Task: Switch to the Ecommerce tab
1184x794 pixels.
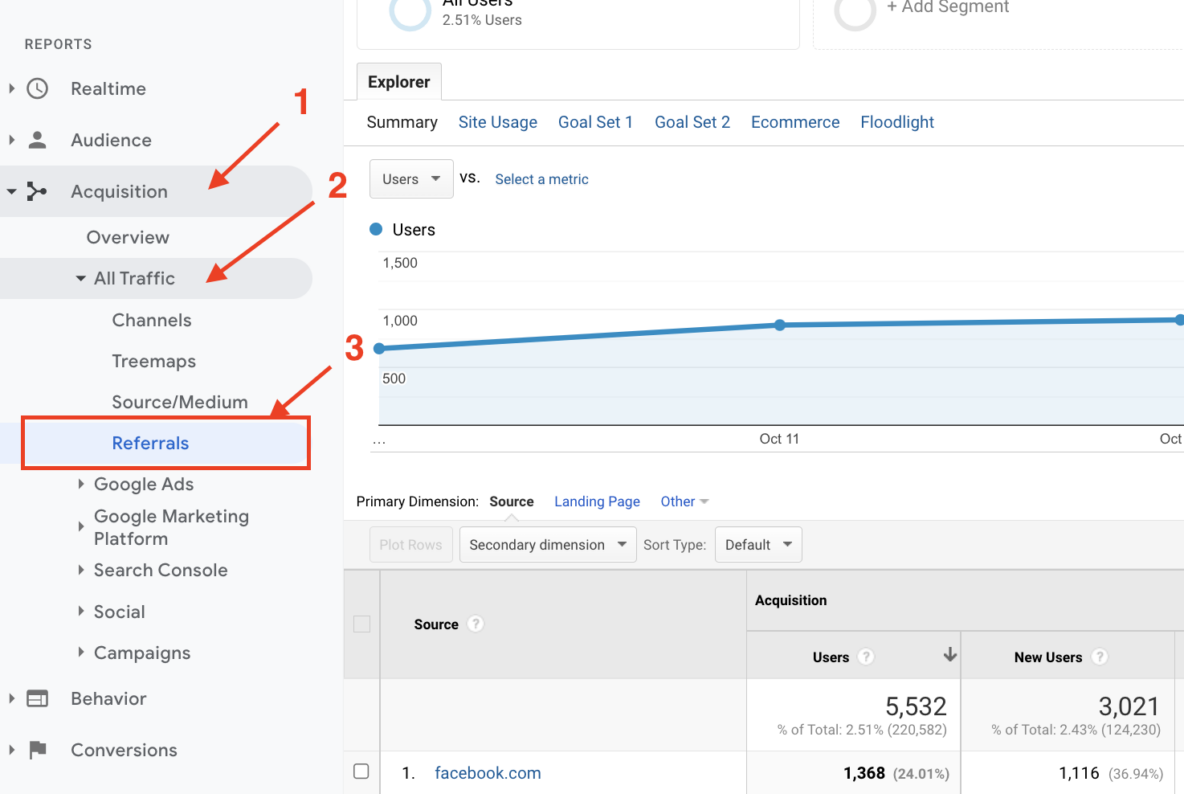Action: (x=795, y=122)
